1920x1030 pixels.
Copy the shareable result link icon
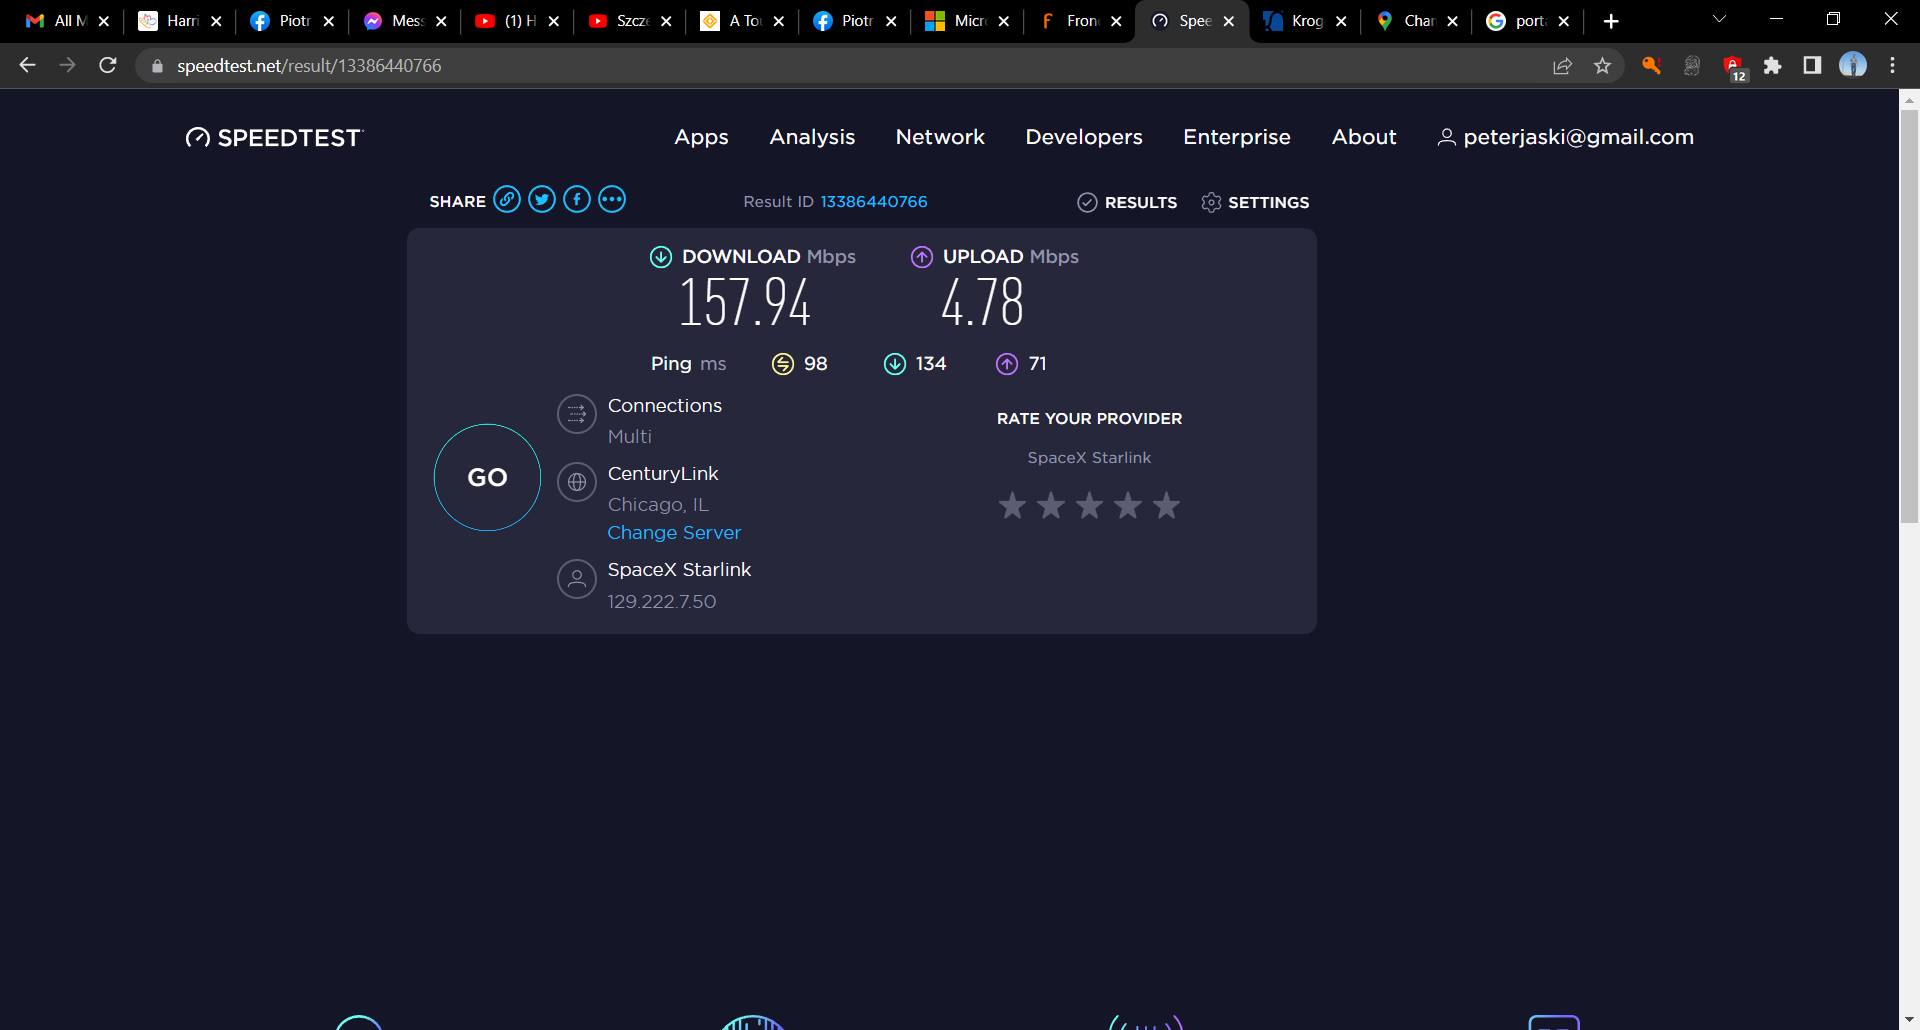pos(508,200)
